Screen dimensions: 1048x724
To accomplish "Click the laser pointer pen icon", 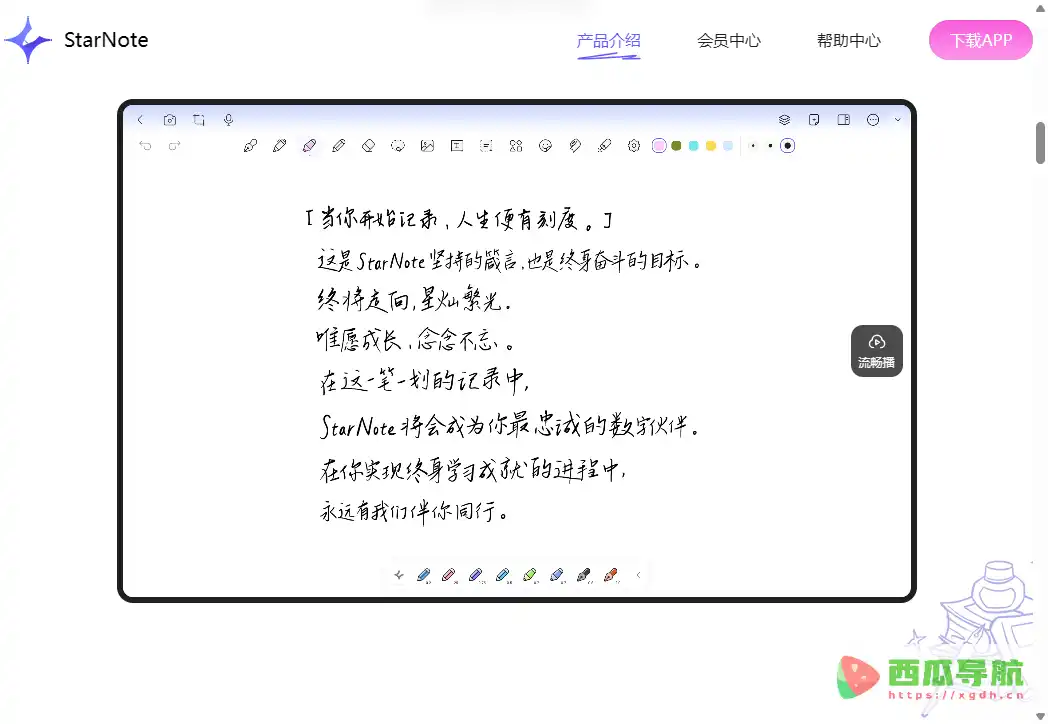I will click(604, 146).
